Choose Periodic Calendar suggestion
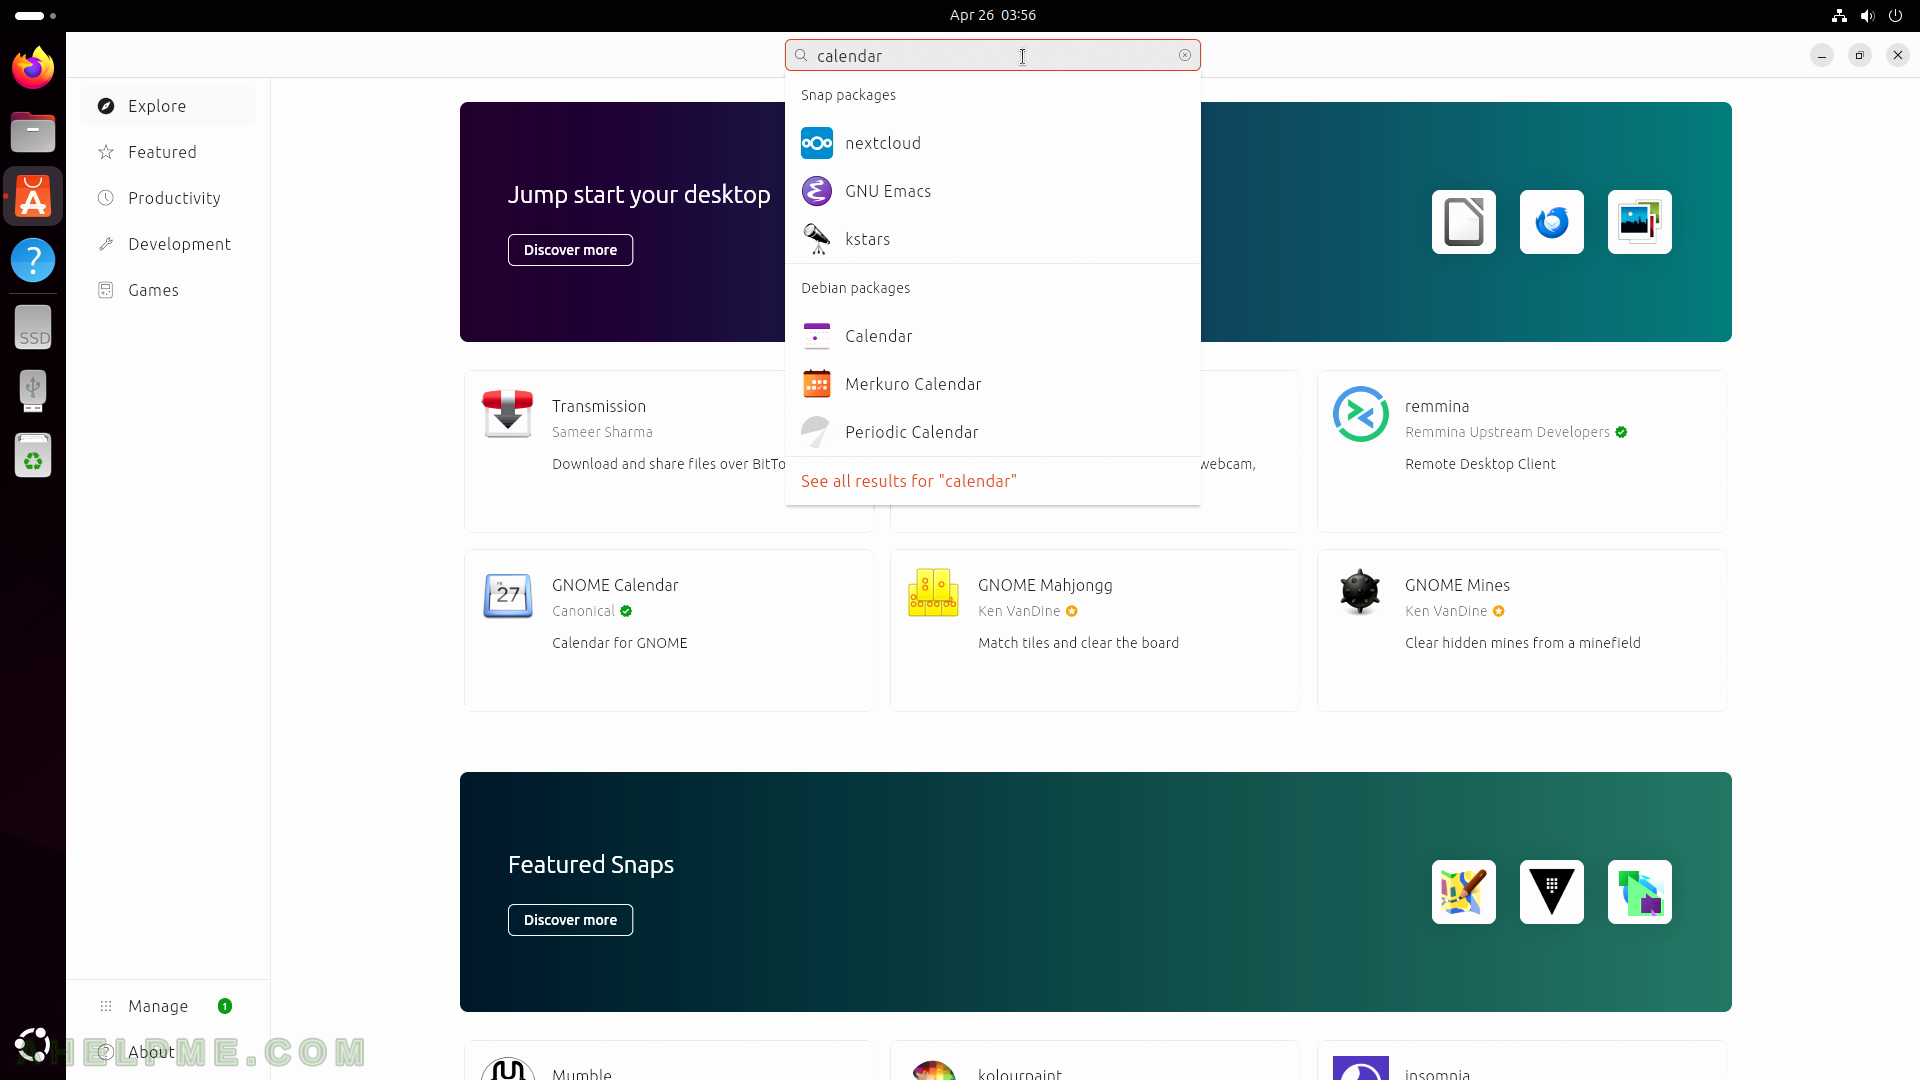The image size is (1920, 1080). [x=993, y=432]
